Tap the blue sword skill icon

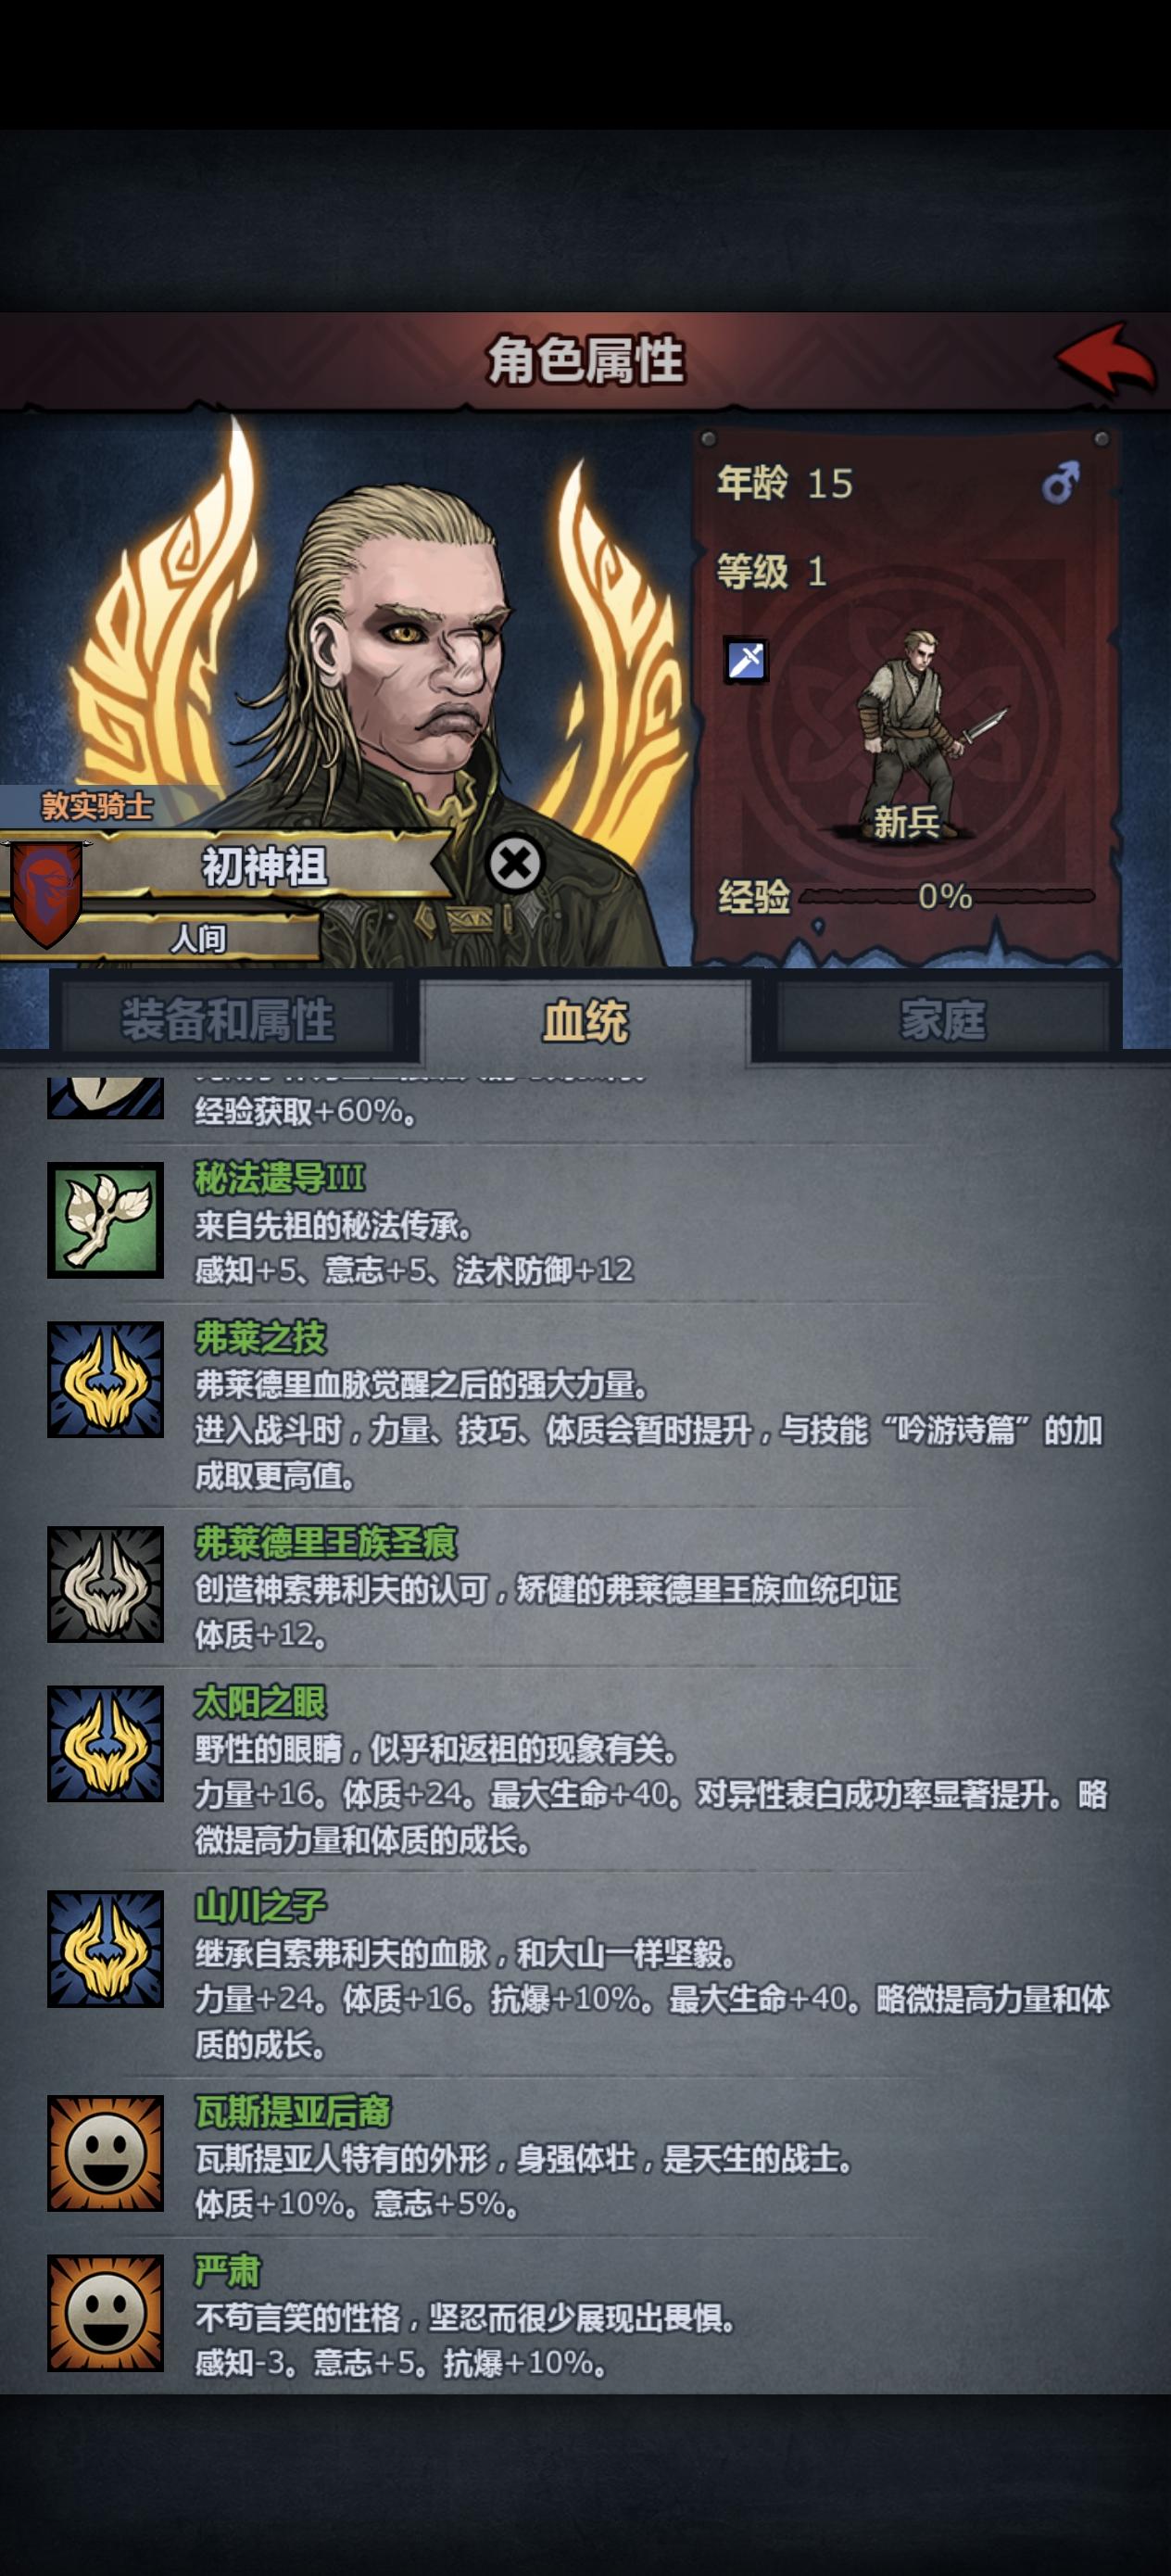click(x=746, y=660)
